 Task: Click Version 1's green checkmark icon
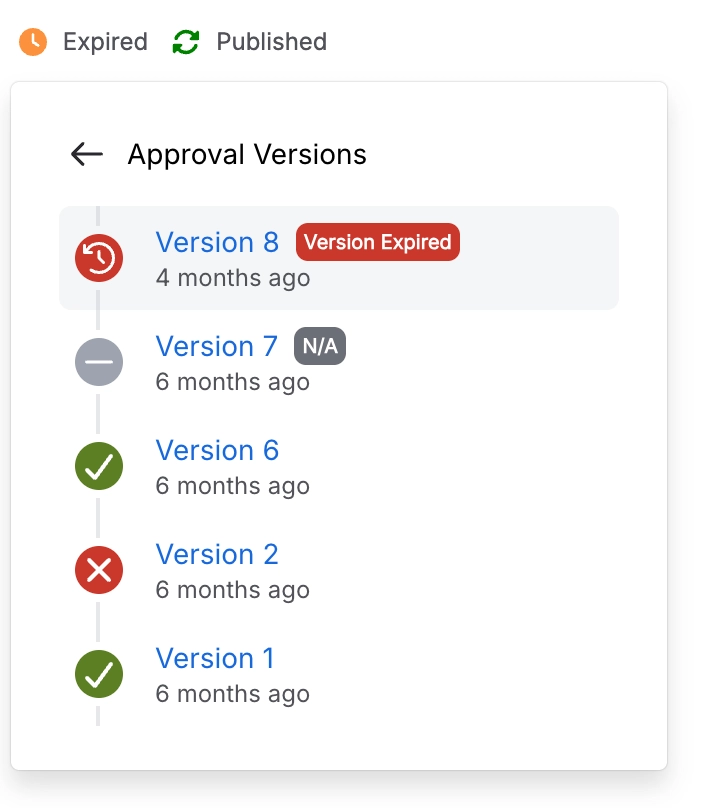click(x=99, y=674)
